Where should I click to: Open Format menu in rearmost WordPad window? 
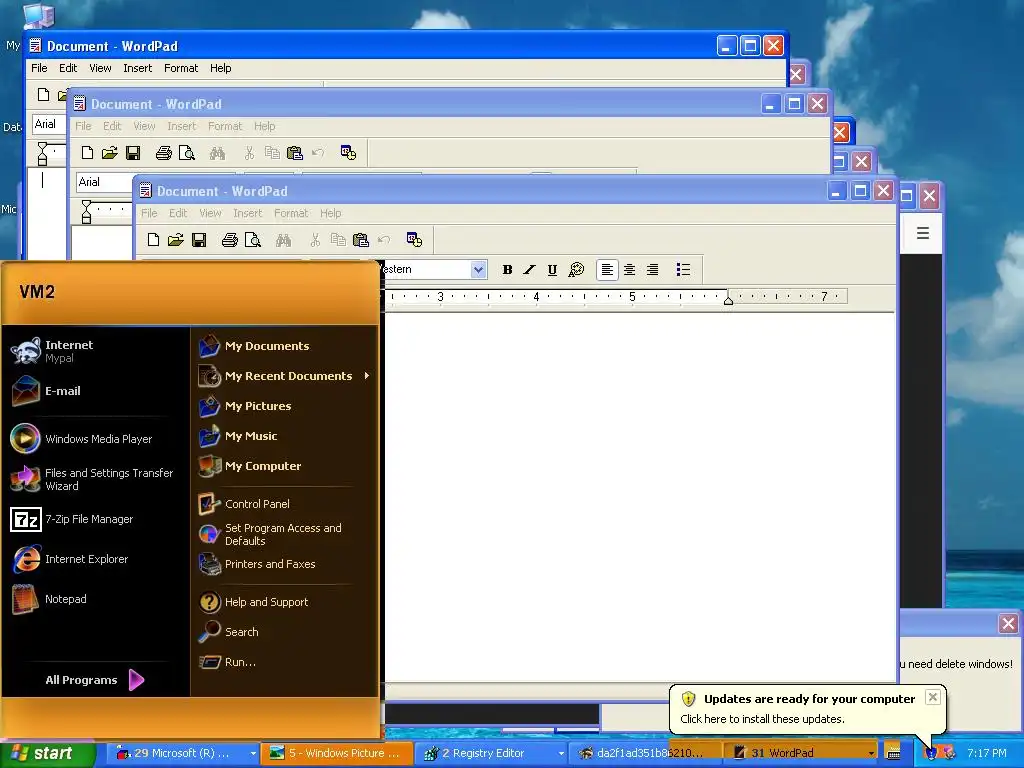click(181, 68)
